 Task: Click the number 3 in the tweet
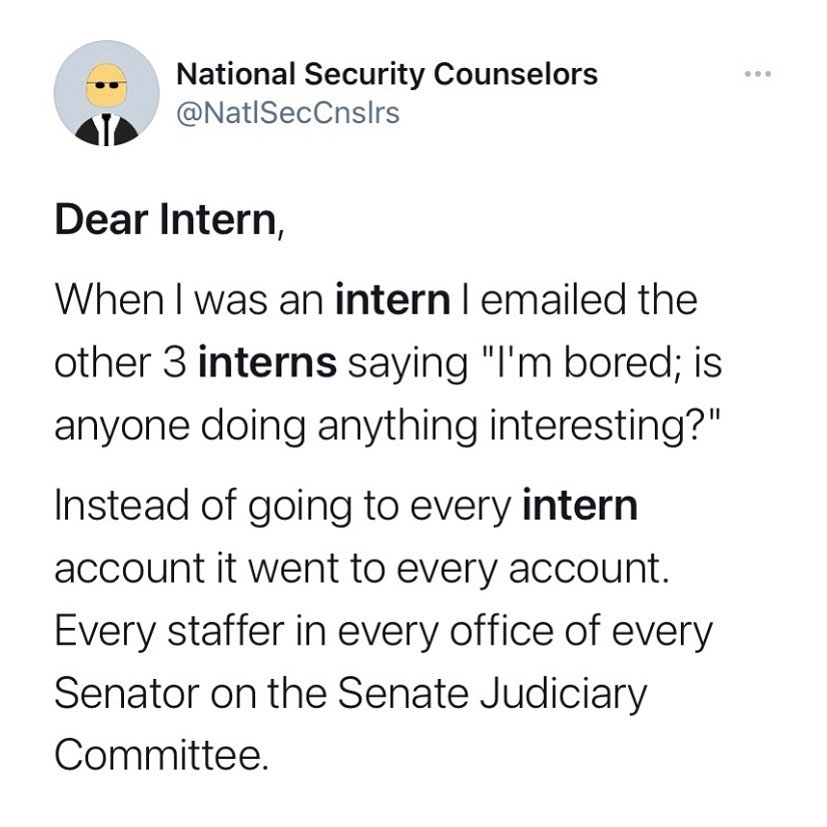click(174, 363)
